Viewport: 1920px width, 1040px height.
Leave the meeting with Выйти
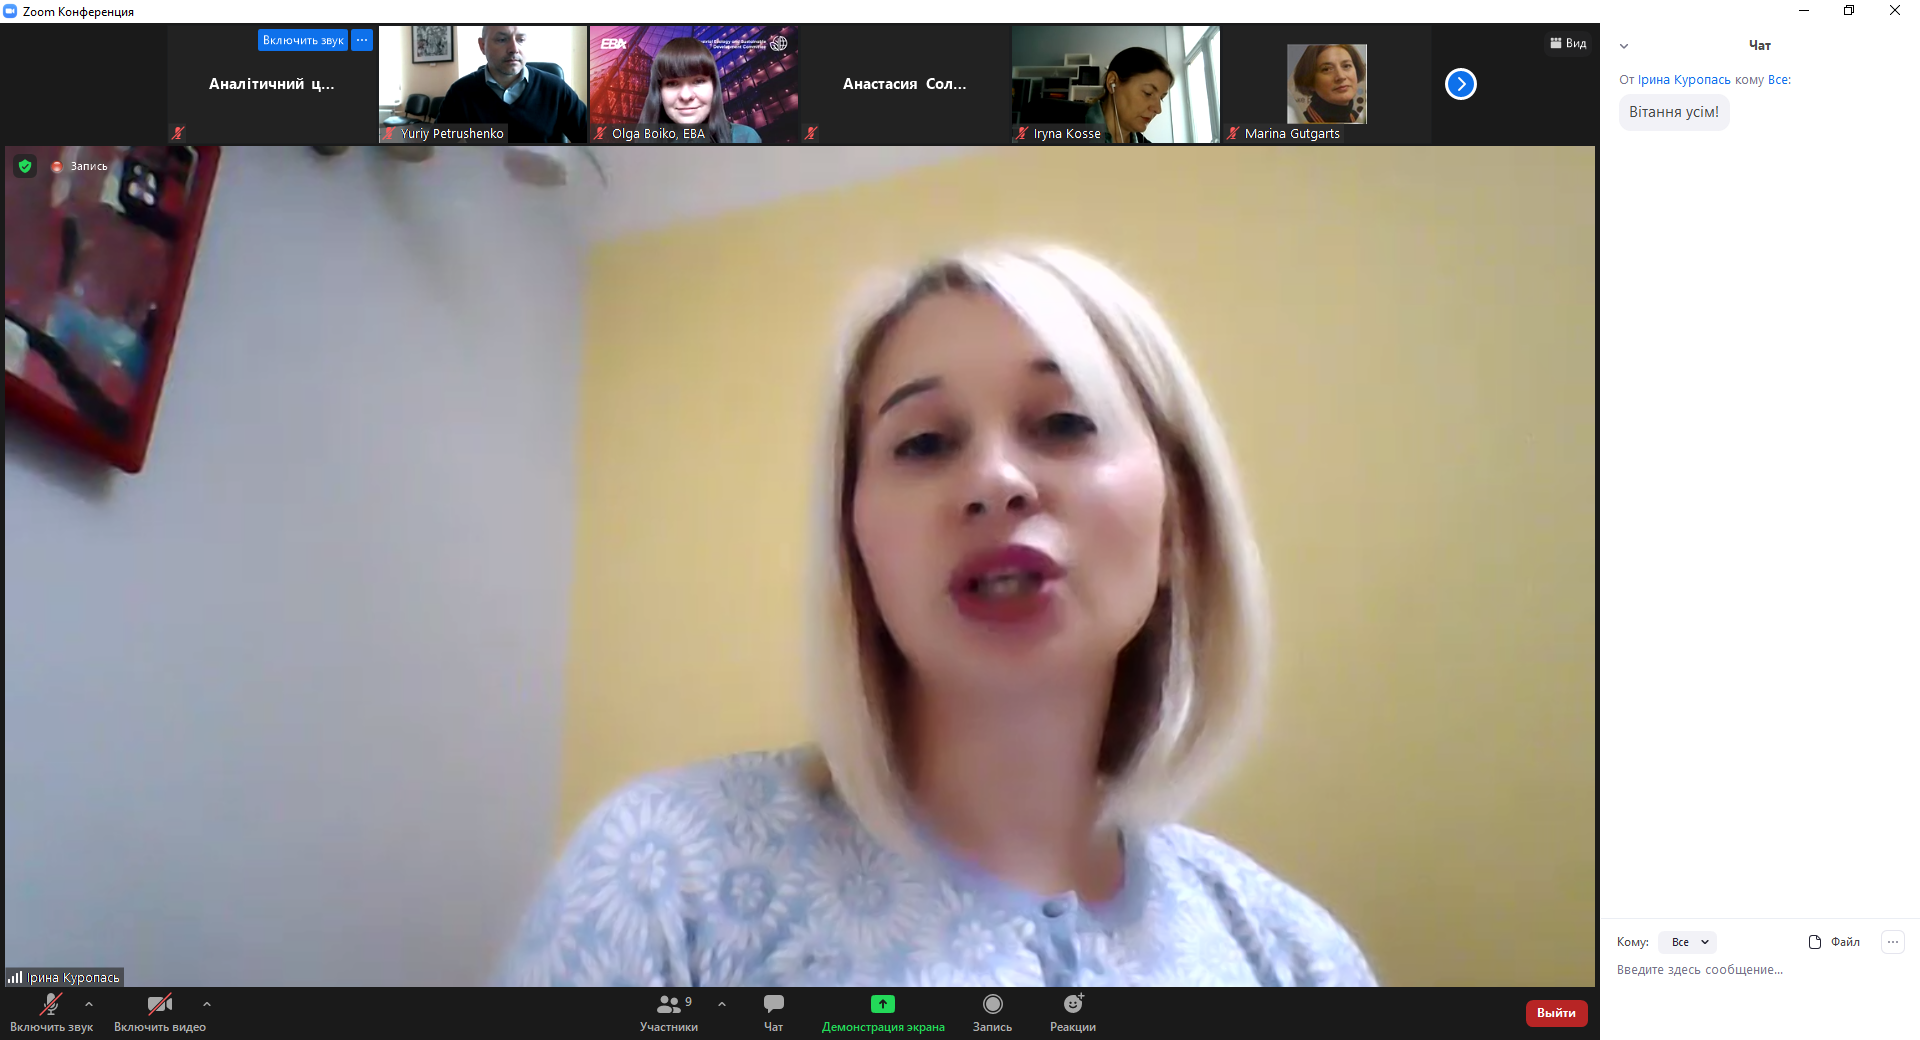click(x=1556, y=1013)
